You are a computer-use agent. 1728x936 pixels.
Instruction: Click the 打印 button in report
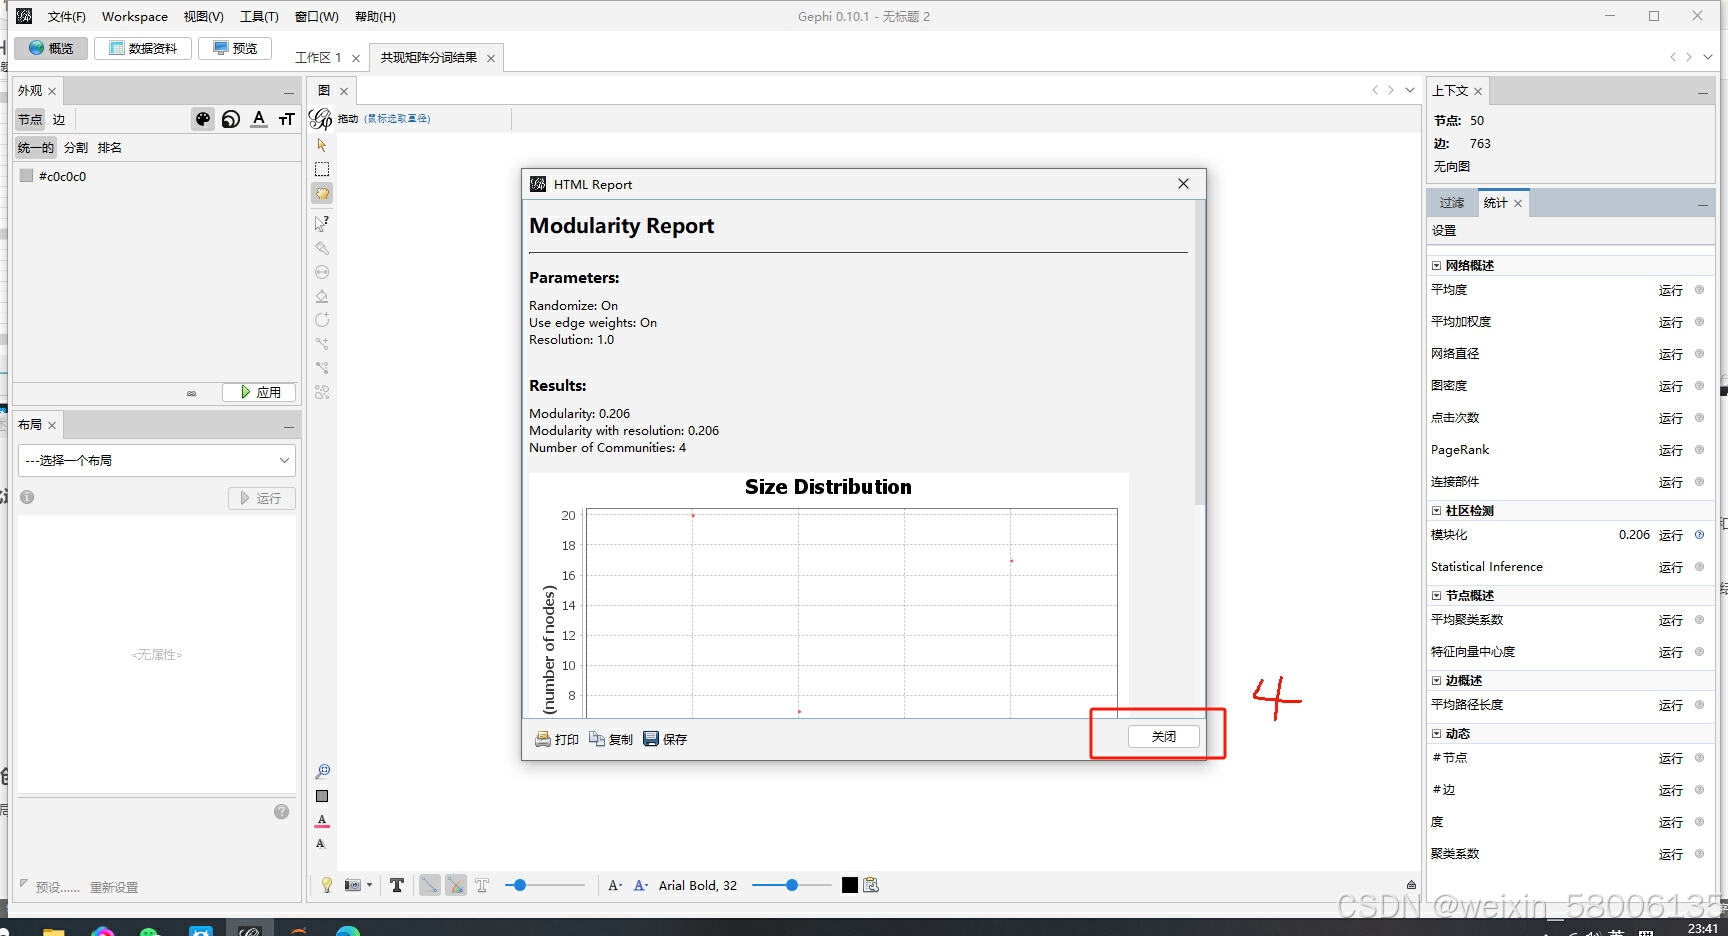557,739
